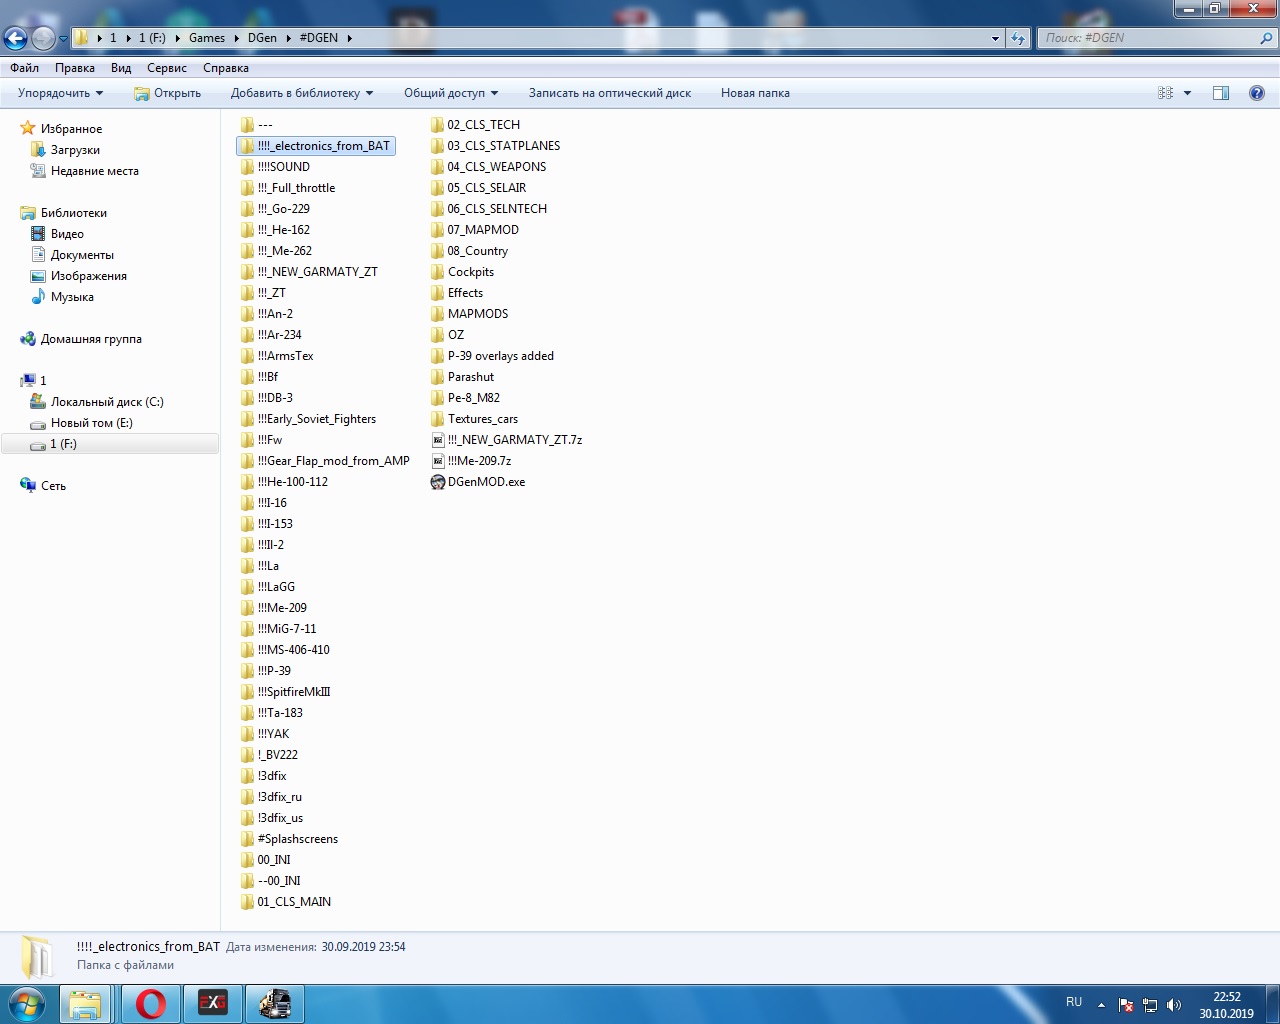1280x1024 pixels.
Task: Select Домашняя группа in sidebar
Action: [91, 339]
